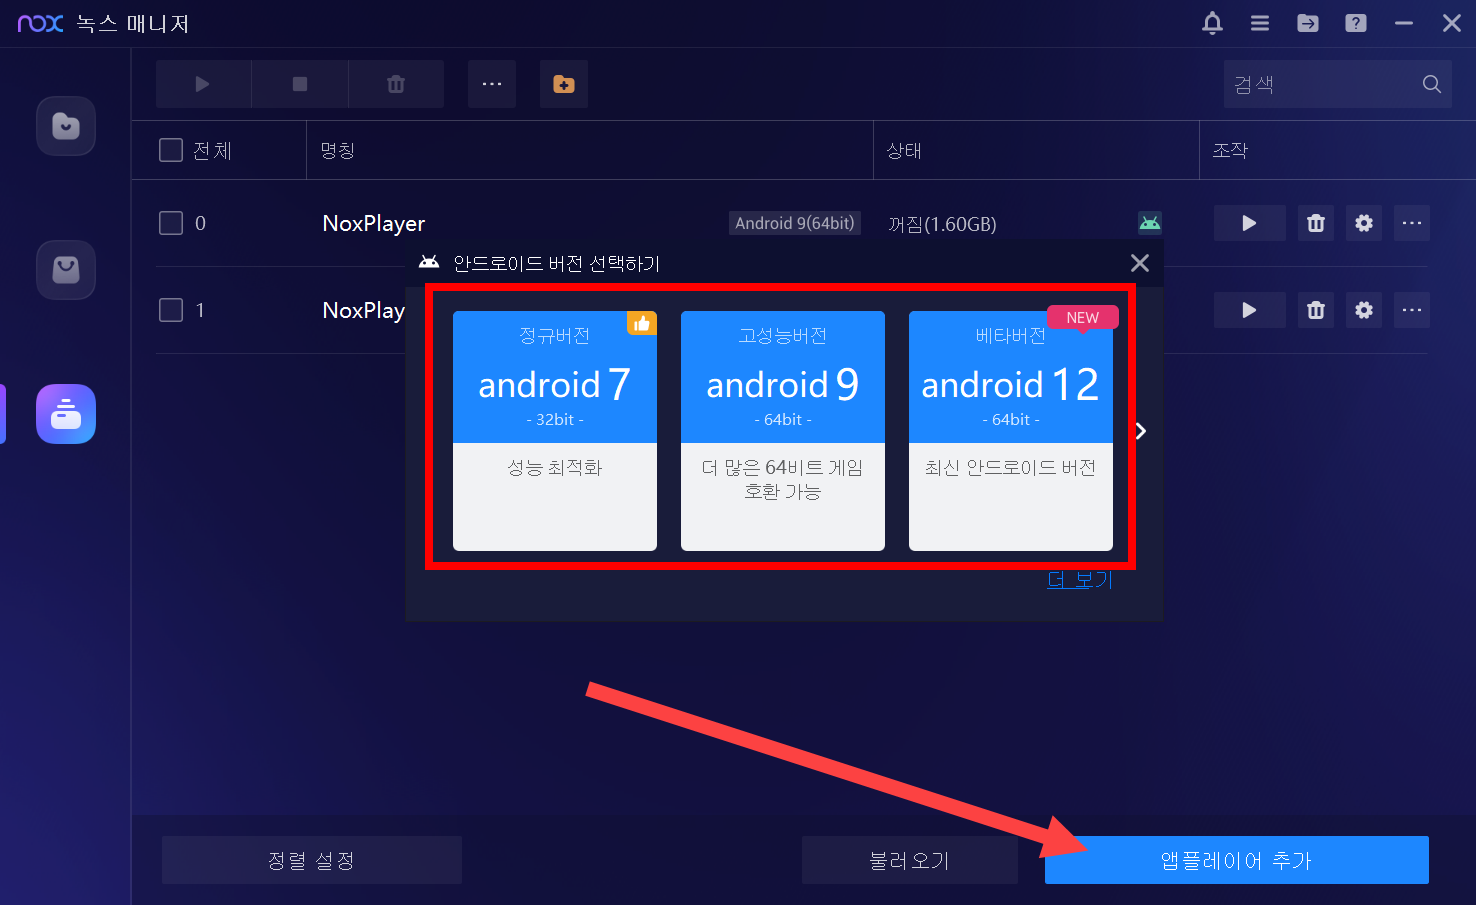Click the 앱플레이어 추가 button

coord(1237,860)
